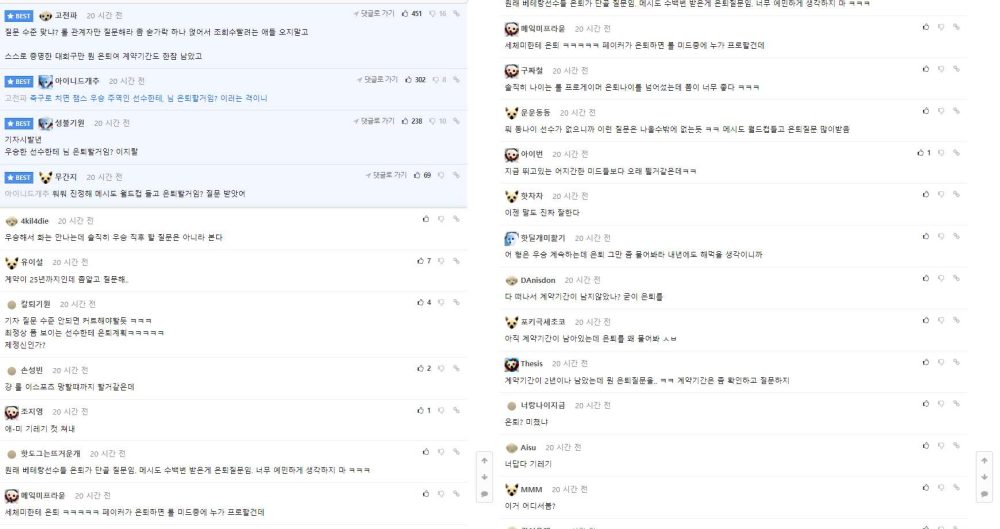Click the link icon on Aisu's comment
The width and height of the screenshot is (1000, 529).
(x=956, y=446)
